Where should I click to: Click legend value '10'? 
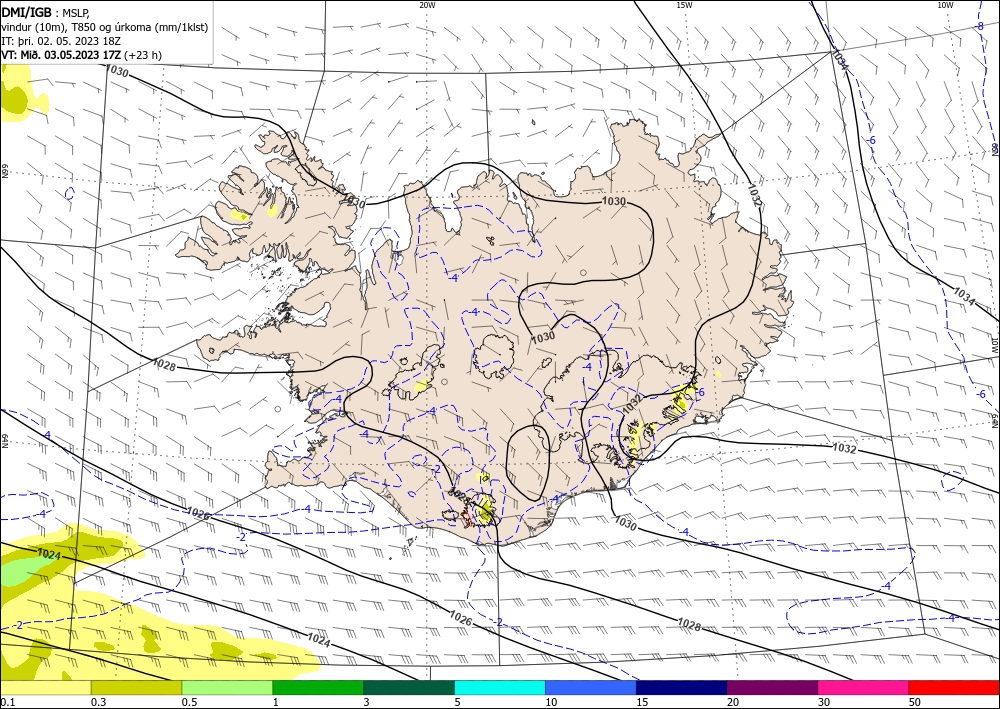coord(551,702)
